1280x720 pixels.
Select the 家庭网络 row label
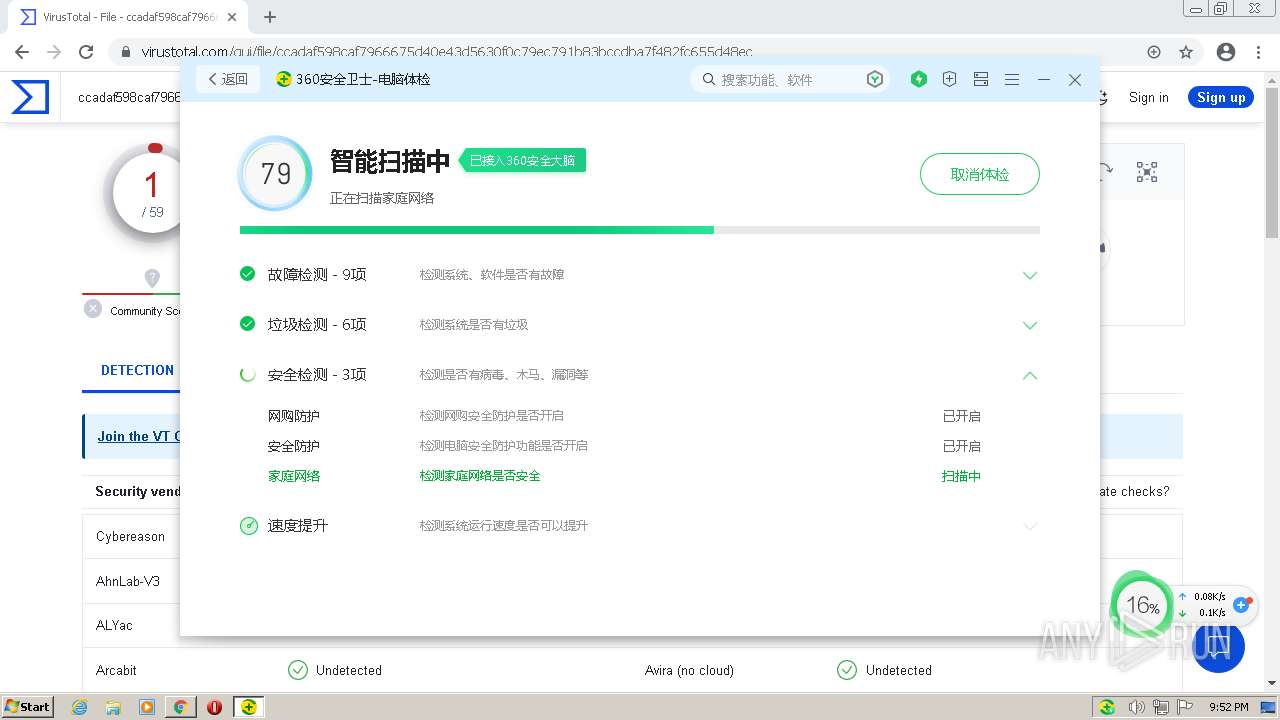pyautogui.click(x=294, y=476)
